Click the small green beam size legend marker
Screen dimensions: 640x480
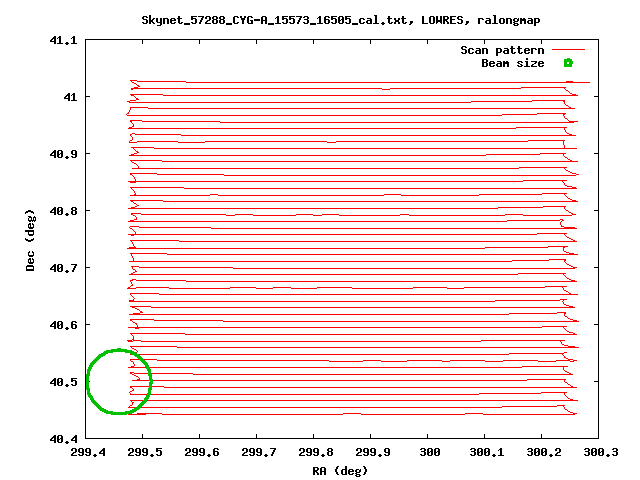(x=568, y=63)
